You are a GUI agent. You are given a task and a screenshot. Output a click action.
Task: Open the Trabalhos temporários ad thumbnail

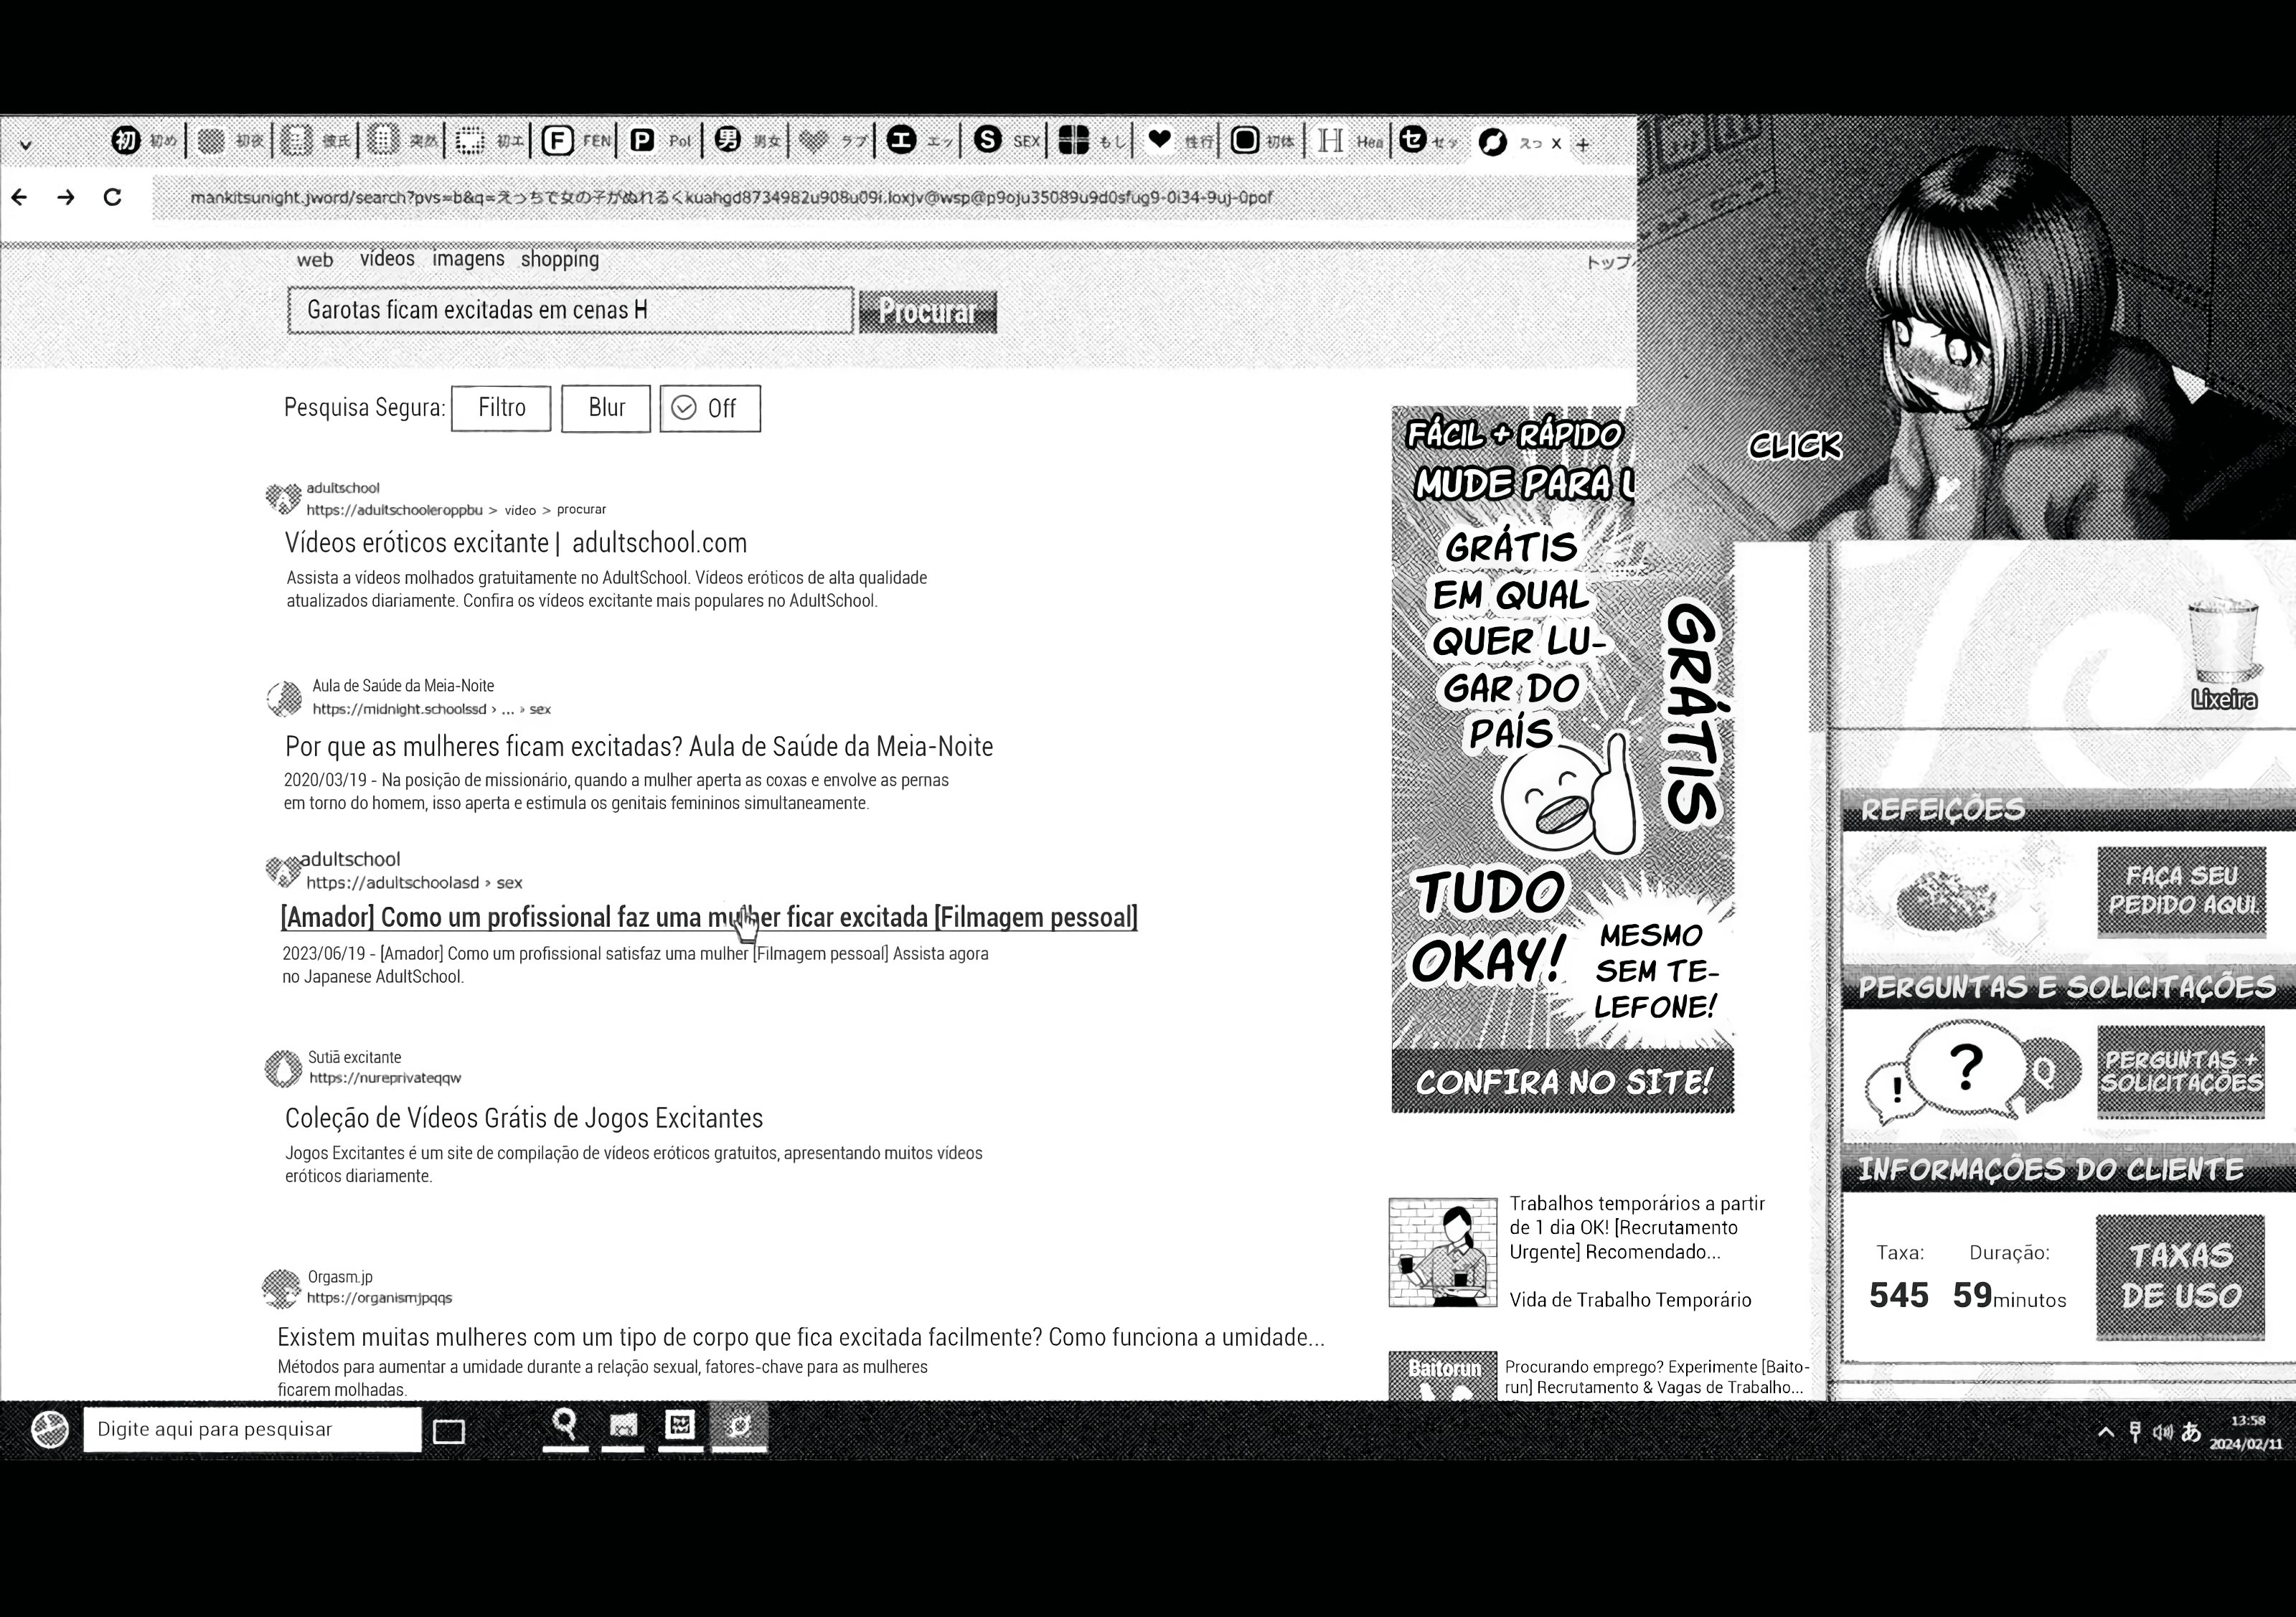tap(1443, 1252)
